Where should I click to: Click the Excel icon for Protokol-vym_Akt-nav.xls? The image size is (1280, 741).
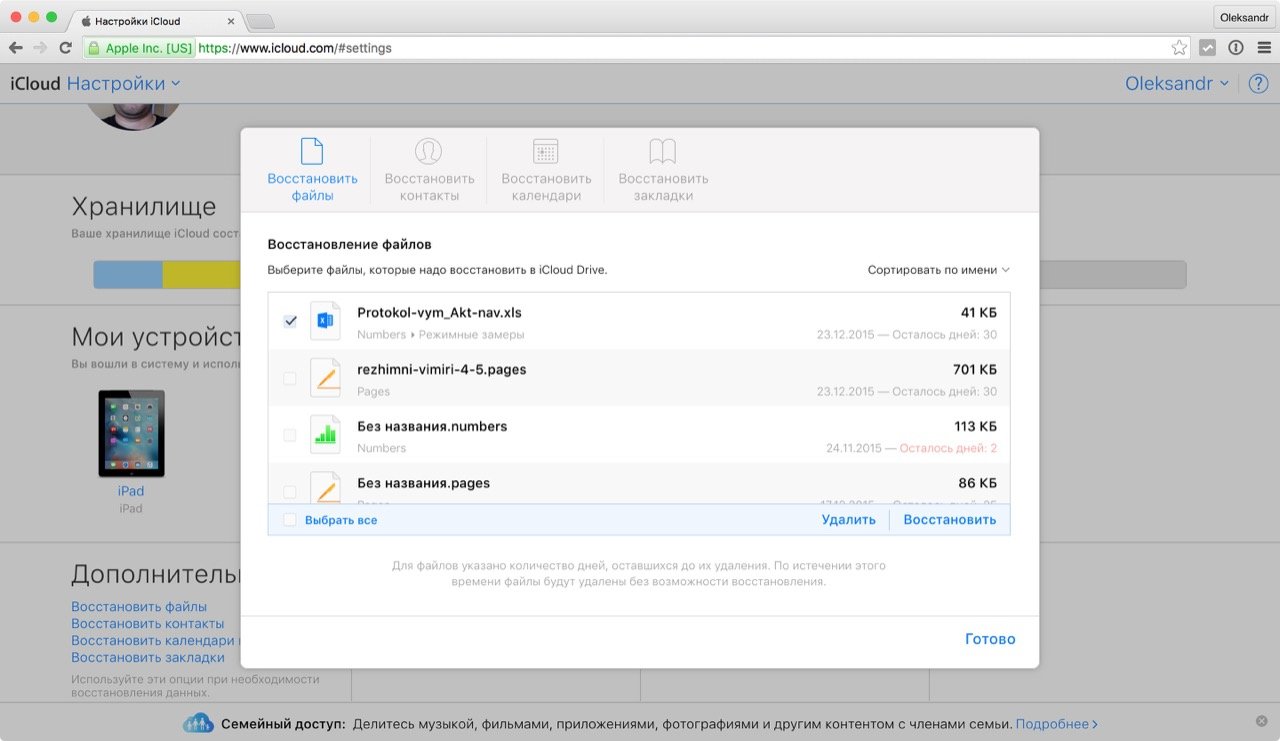pos(325,321)
